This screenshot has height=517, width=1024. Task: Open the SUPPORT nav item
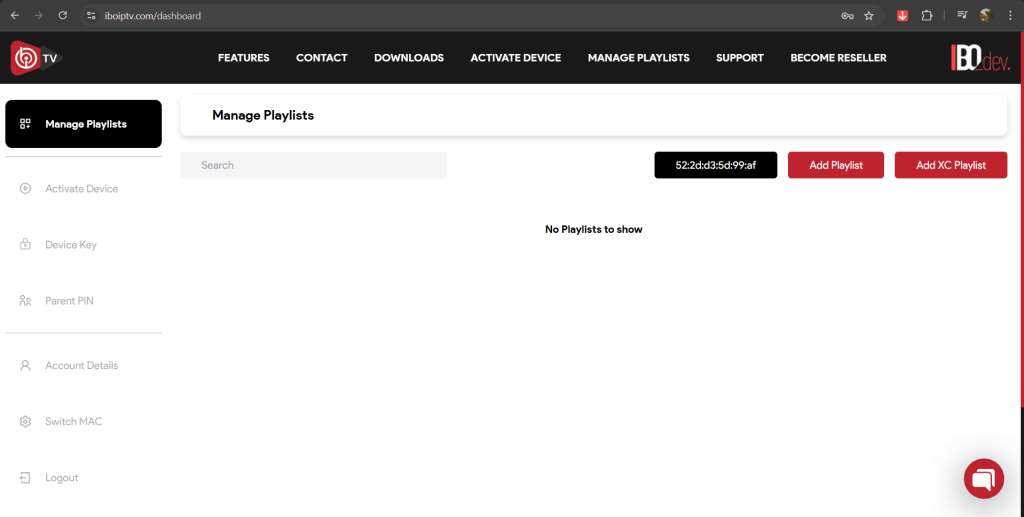pyautogui.click(x=740, y=58)
